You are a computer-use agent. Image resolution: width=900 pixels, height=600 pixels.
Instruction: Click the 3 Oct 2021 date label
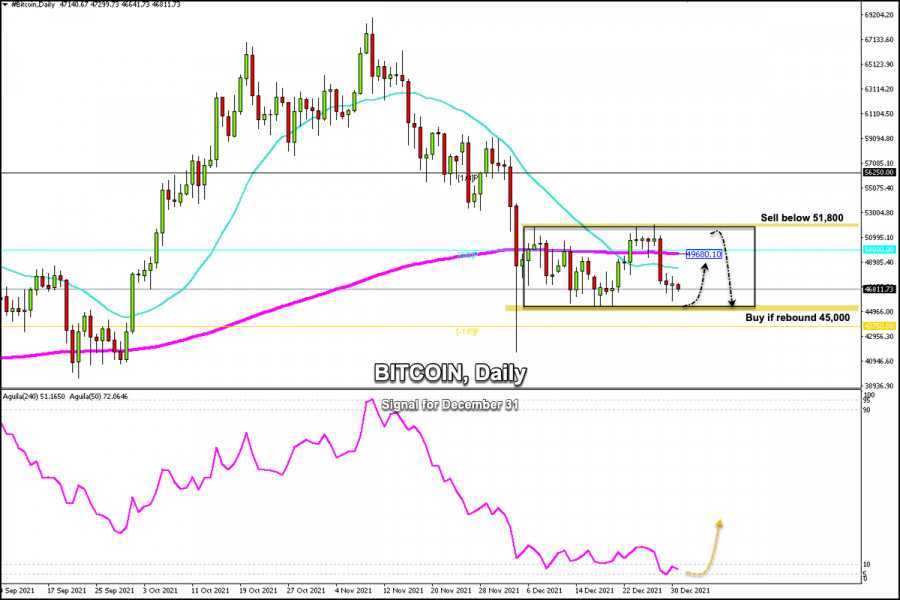point(160,590)
